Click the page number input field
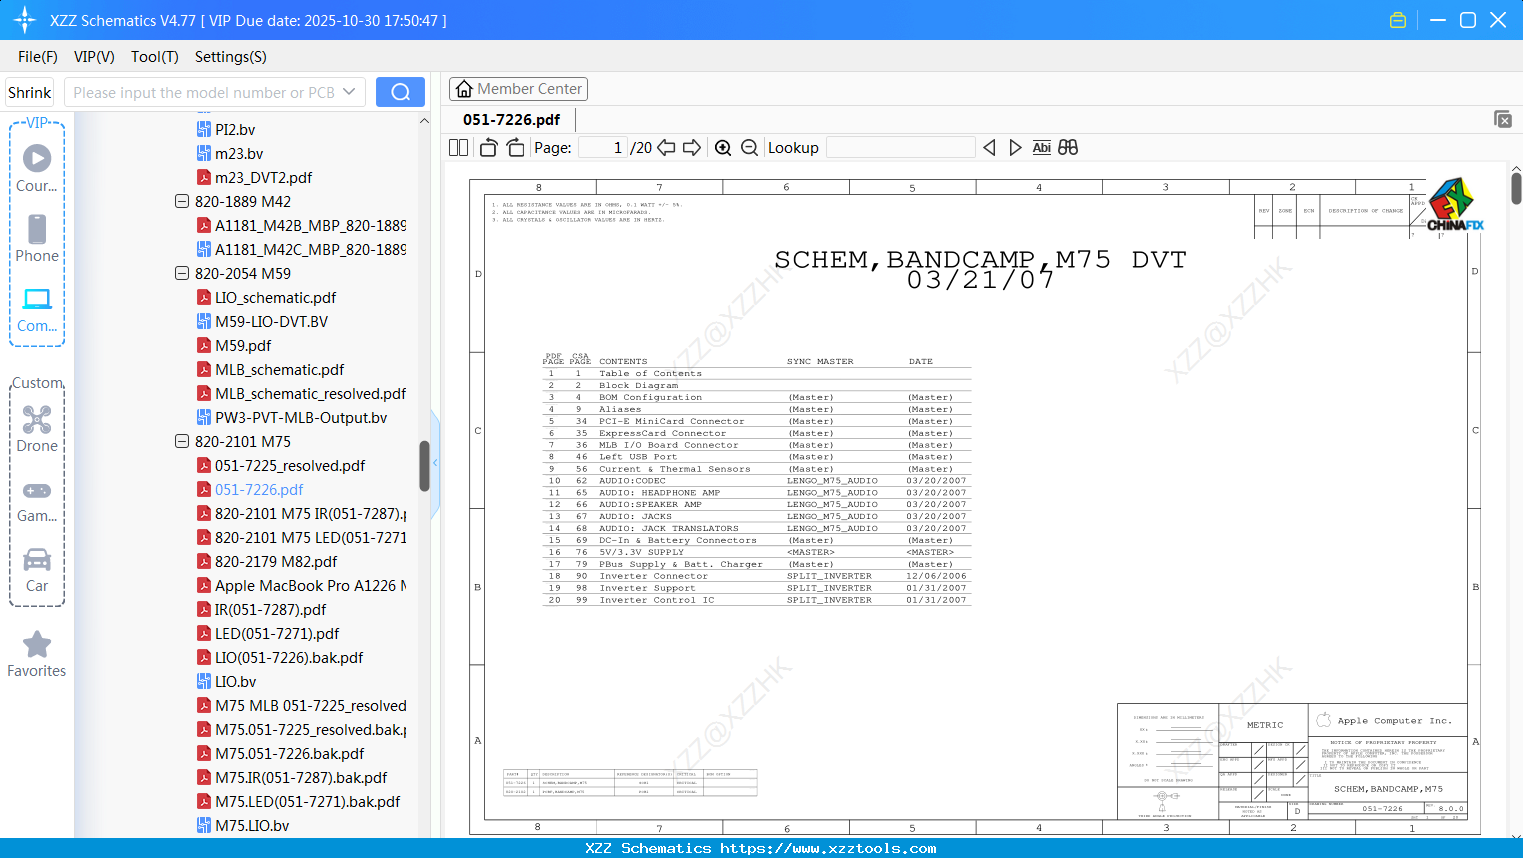 click(x=603, y=148)
